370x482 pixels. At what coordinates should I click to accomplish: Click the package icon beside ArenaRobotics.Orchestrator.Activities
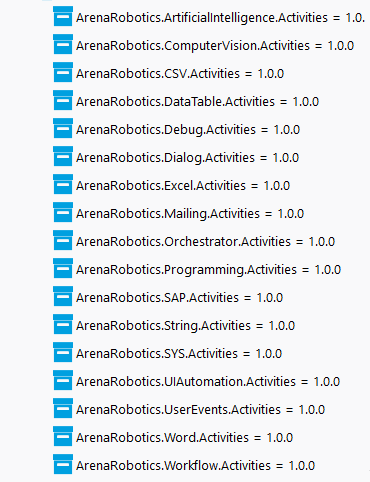(63, 240)
